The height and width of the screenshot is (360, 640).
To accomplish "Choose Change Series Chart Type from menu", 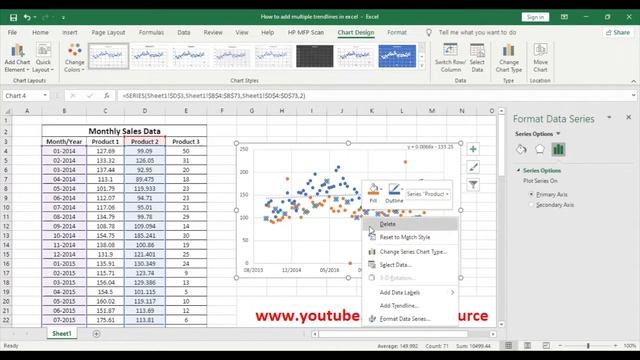I will point(410,252).
